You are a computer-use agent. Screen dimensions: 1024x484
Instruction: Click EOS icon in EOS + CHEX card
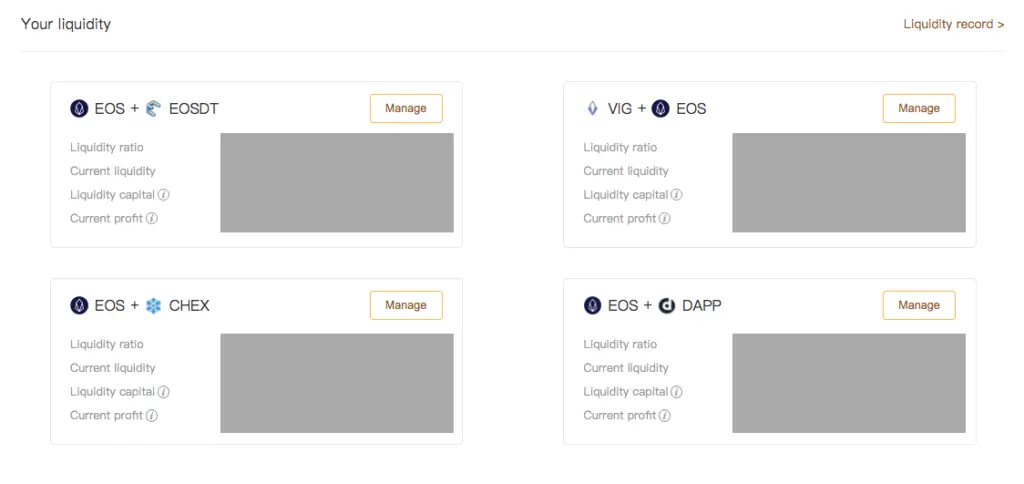pos(79,305)
